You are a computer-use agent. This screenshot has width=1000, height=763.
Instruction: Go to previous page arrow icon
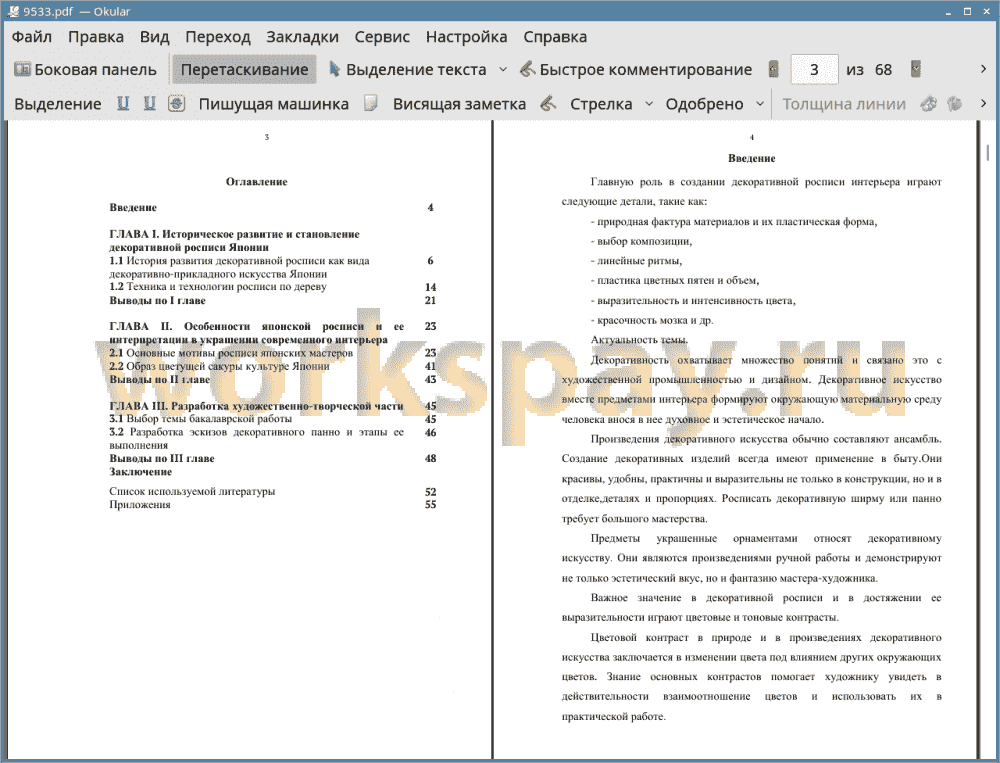pyautogui.click(x=774, y=69)
